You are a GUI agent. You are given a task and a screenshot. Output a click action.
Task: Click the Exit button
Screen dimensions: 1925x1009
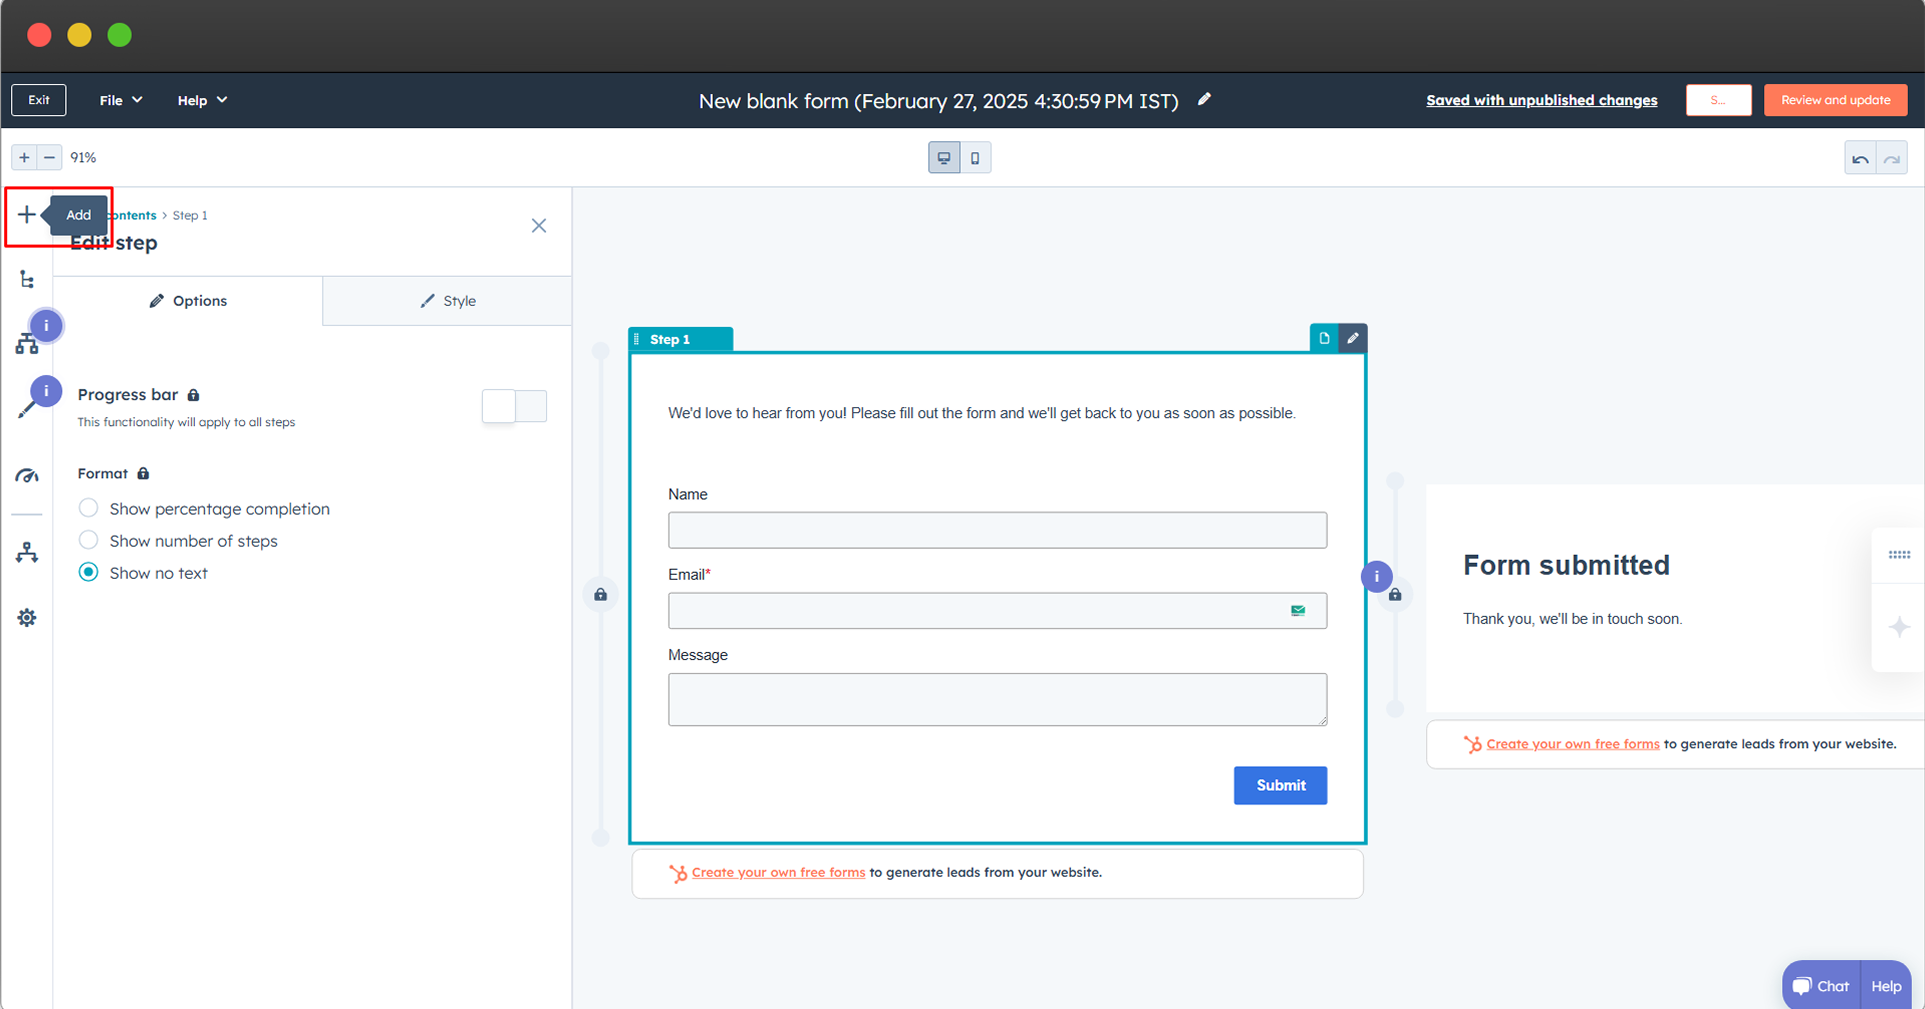(39, 100)
